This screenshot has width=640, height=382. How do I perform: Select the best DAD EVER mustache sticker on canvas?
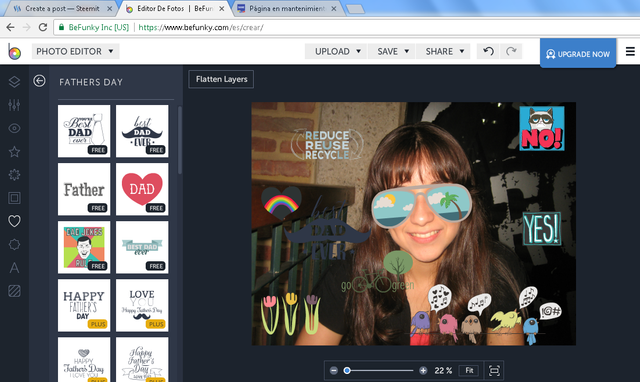327,230
